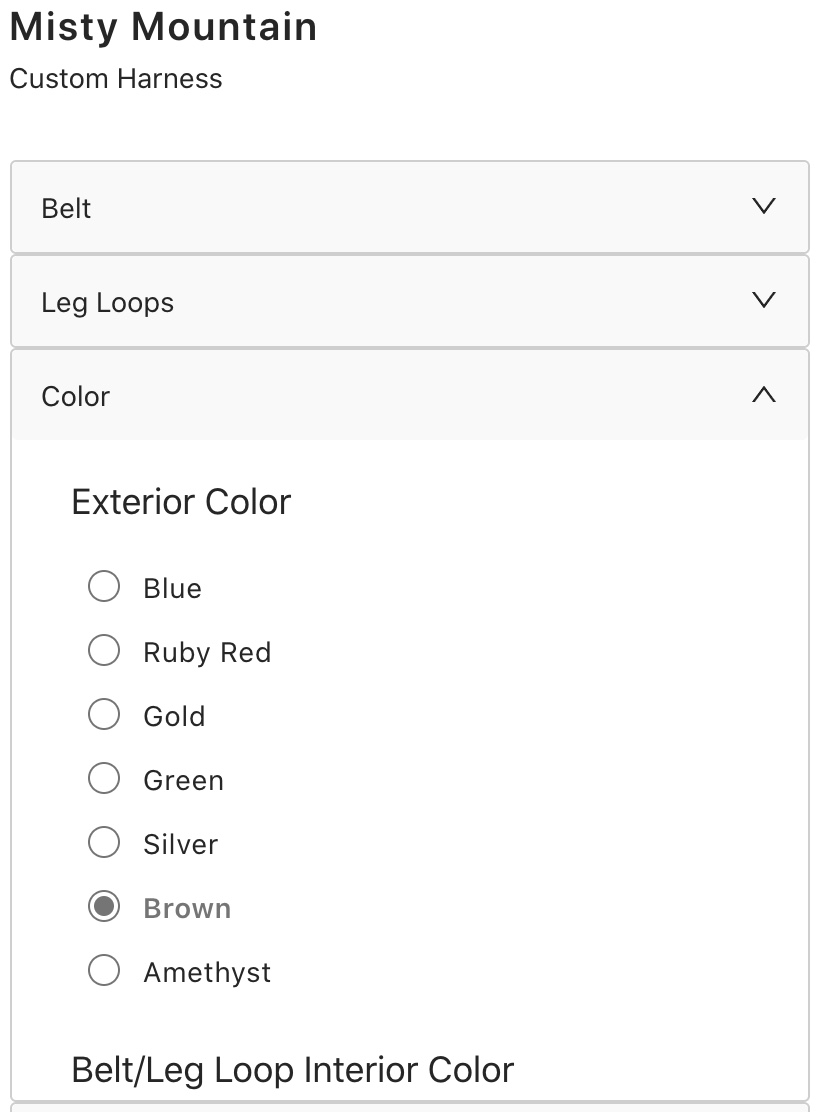Screen dimensions: 816x1112
Task: Select Blue exterior color radio button
Action: pos(104,586)
